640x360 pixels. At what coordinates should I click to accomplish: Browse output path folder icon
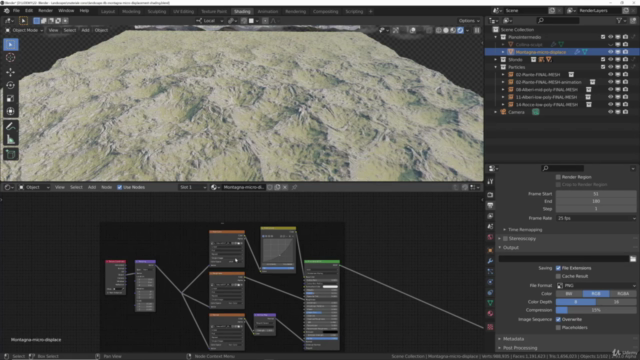tap(633, 259)
